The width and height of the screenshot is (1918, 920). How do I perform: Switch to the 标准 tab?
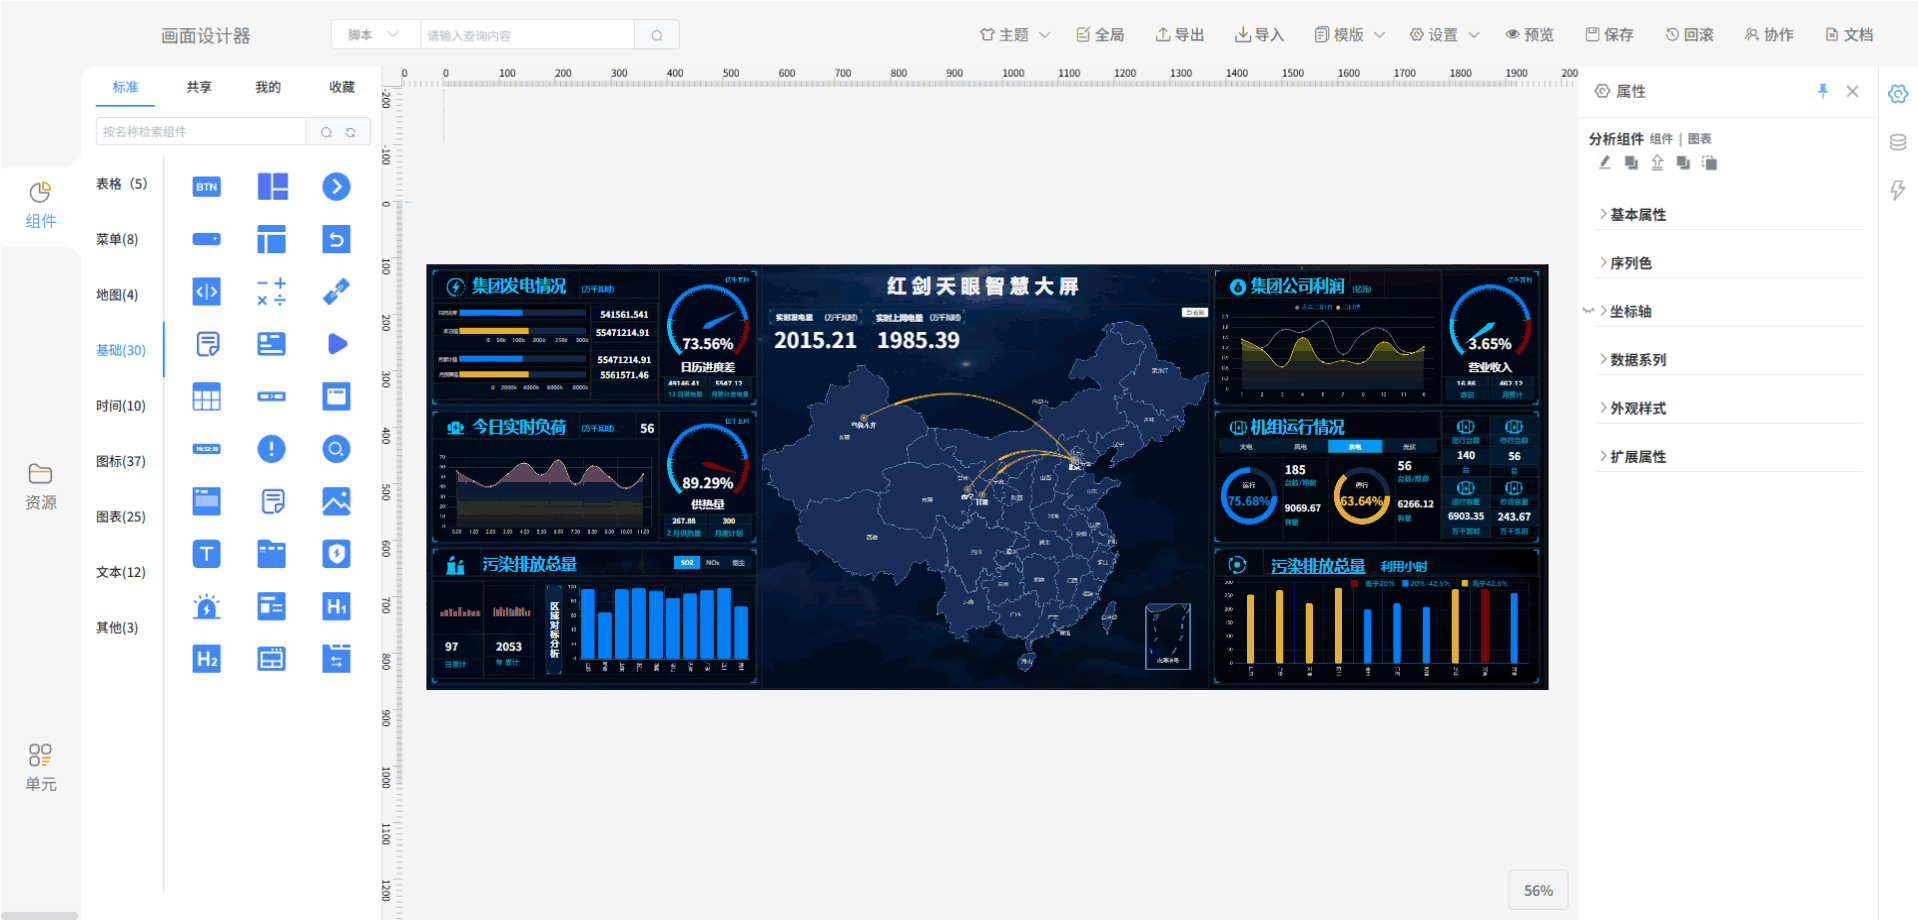[x=125, y=87]
